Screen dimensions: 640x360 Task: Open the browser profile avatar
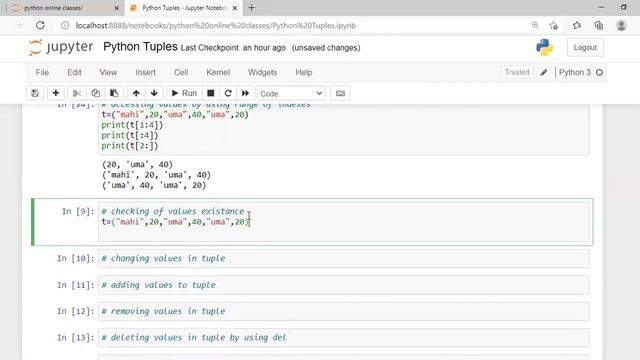621,25
